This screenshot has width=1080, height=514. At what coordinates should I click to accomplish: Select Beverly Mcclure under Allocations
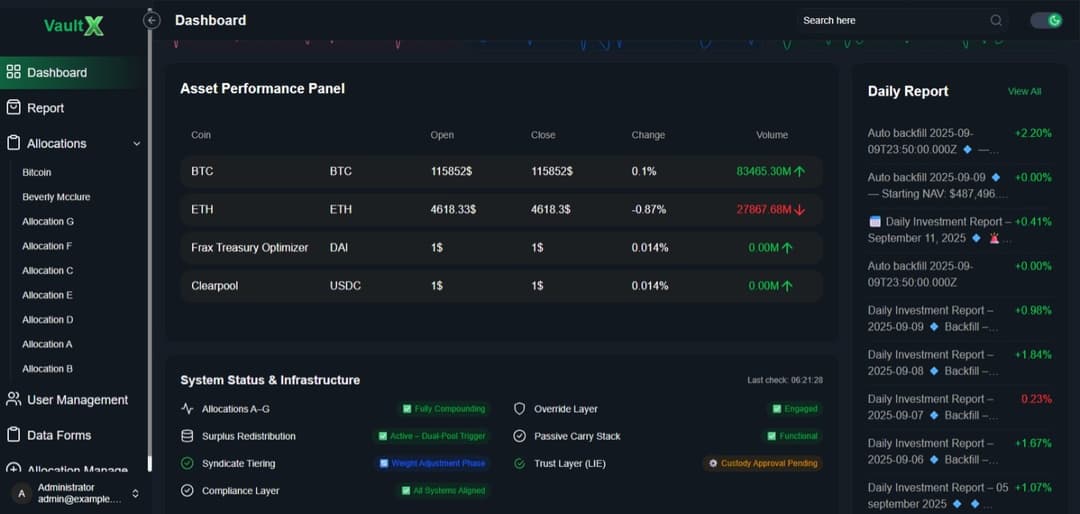click(x=56, y=197)
